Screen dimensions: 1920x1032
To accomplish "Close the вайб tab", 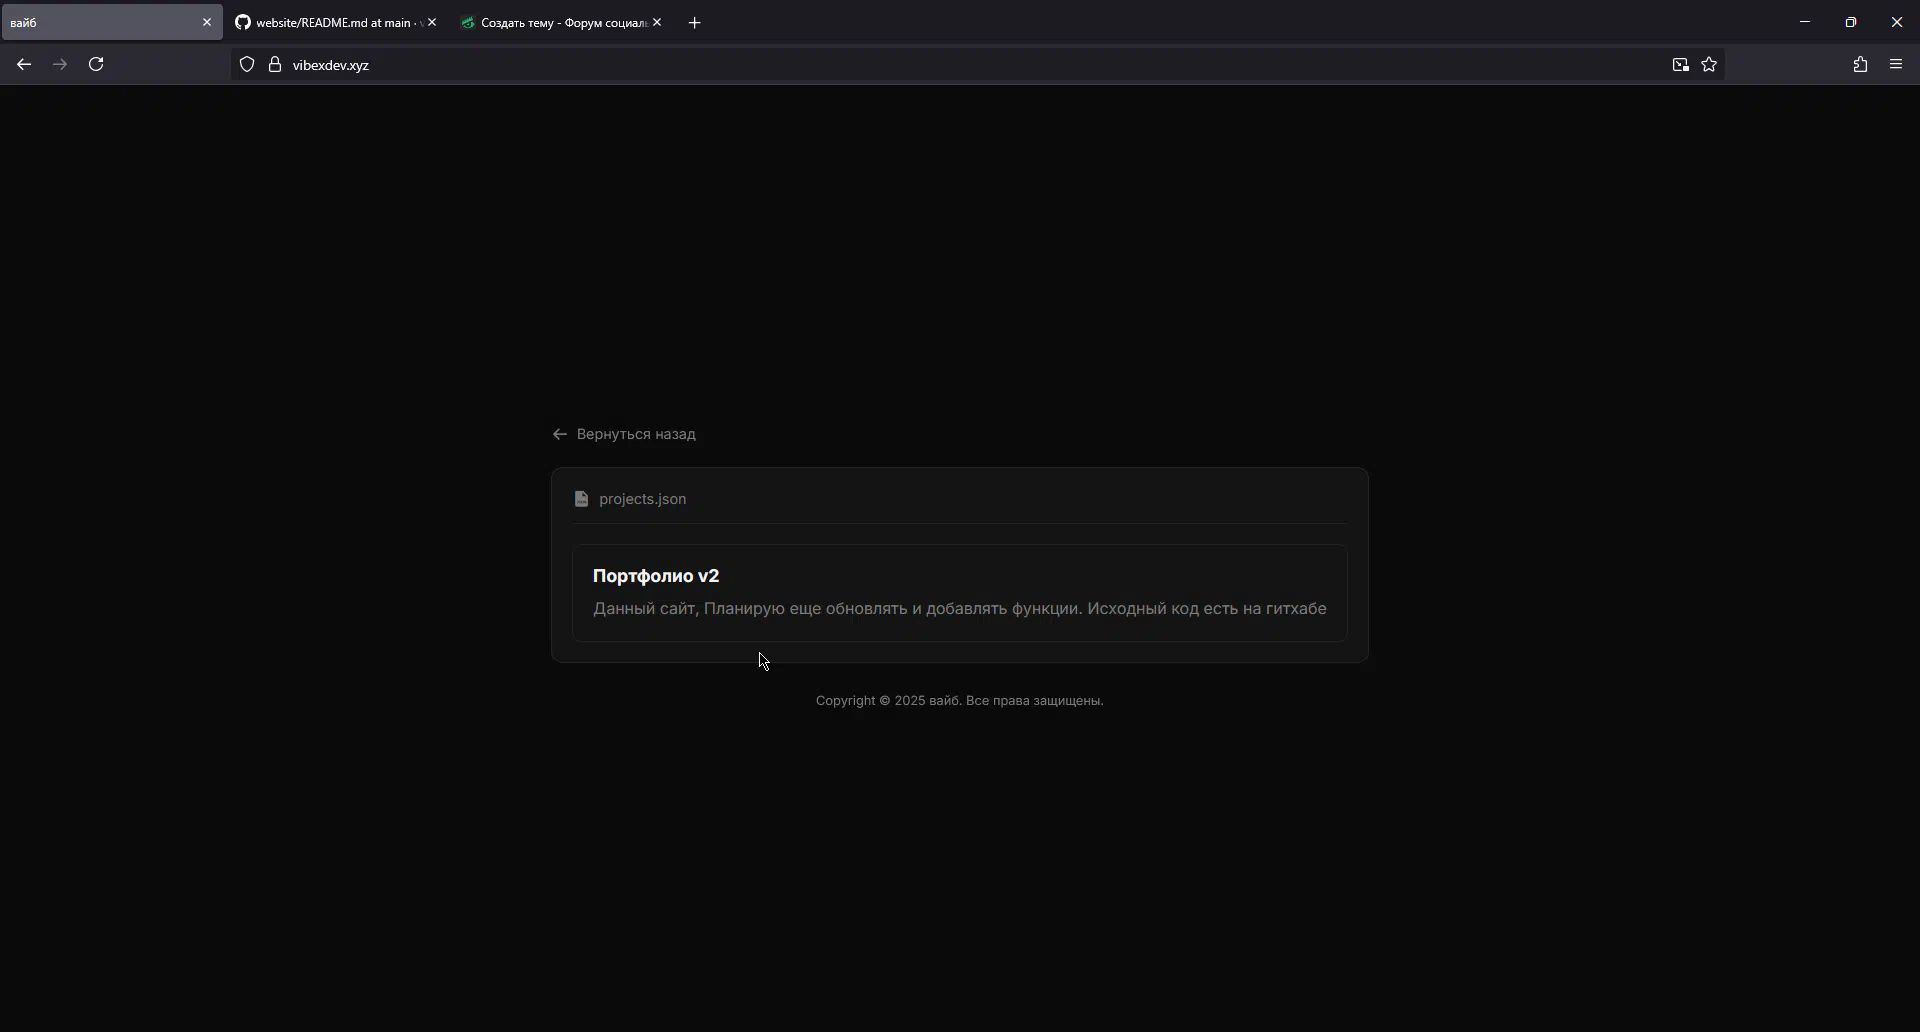I will (x=207, y=23).
